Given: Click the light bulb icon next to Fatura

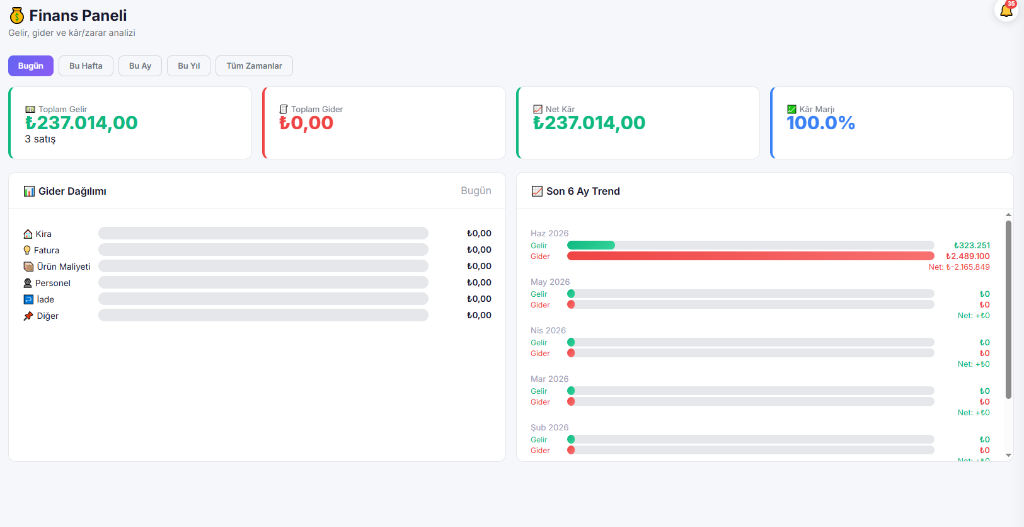Looking at the screenshot, I should pos(27,250).
